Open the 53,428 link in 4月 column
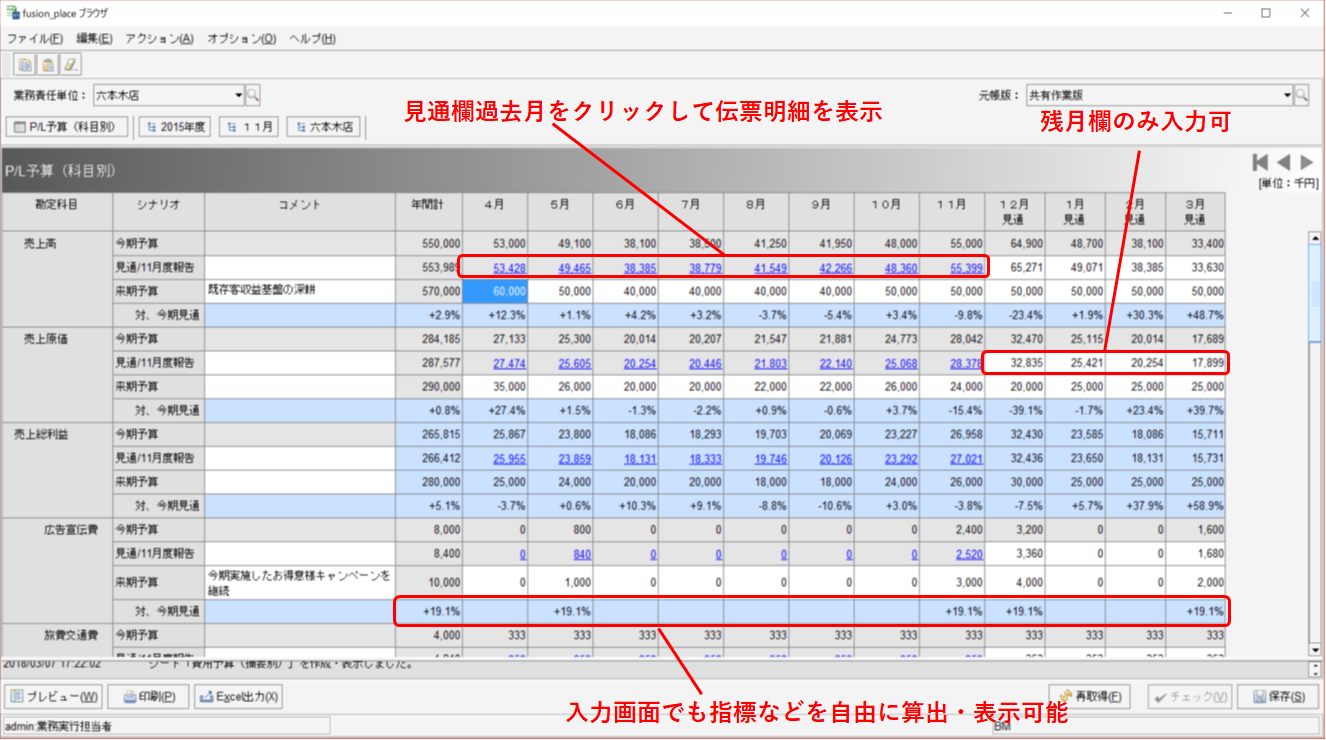Screen dimensions: 1326x740 pos(510,268)
